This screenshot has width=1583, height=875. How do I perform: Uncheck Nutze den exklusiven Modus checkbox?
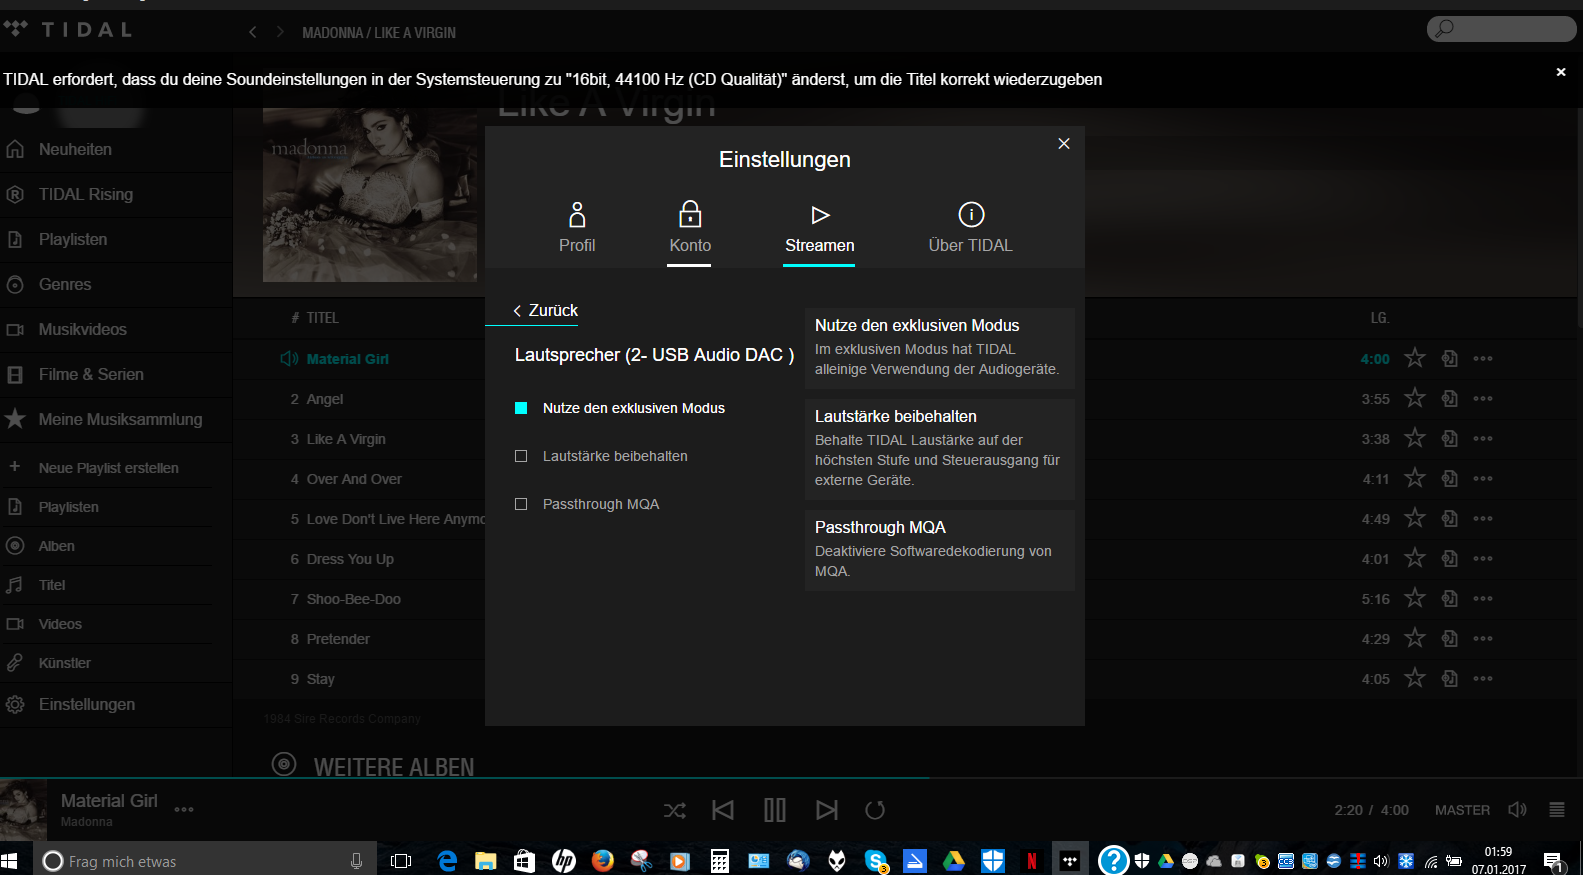tap(521, 408)
